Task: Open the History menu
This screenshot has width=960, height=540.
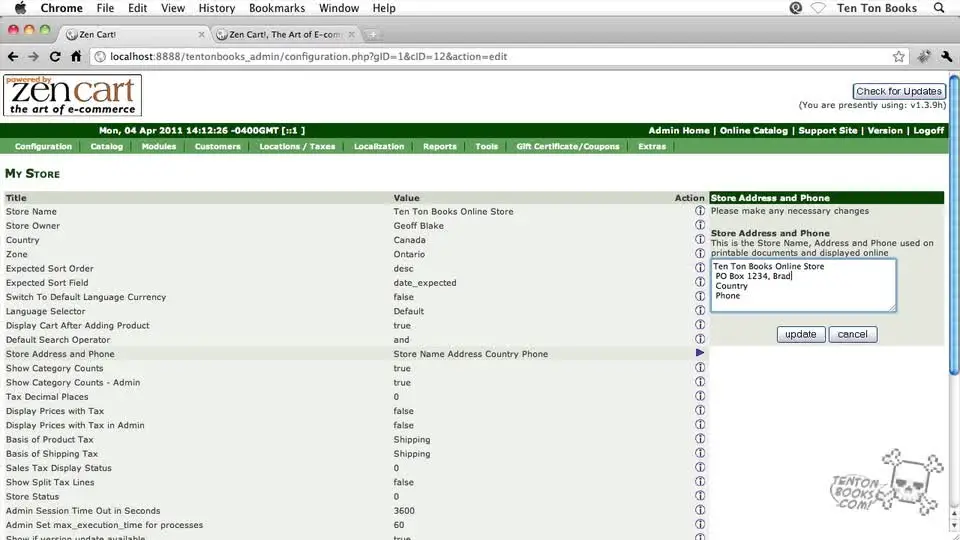Action: click(217, 8)
